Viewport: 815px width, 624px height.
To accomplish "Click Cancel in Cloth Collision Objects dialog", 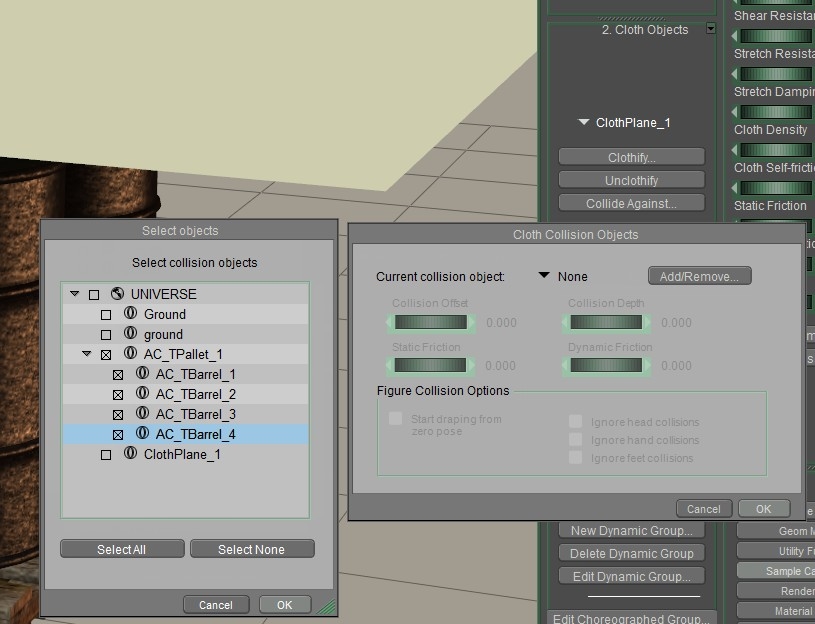I will (703, 509).
